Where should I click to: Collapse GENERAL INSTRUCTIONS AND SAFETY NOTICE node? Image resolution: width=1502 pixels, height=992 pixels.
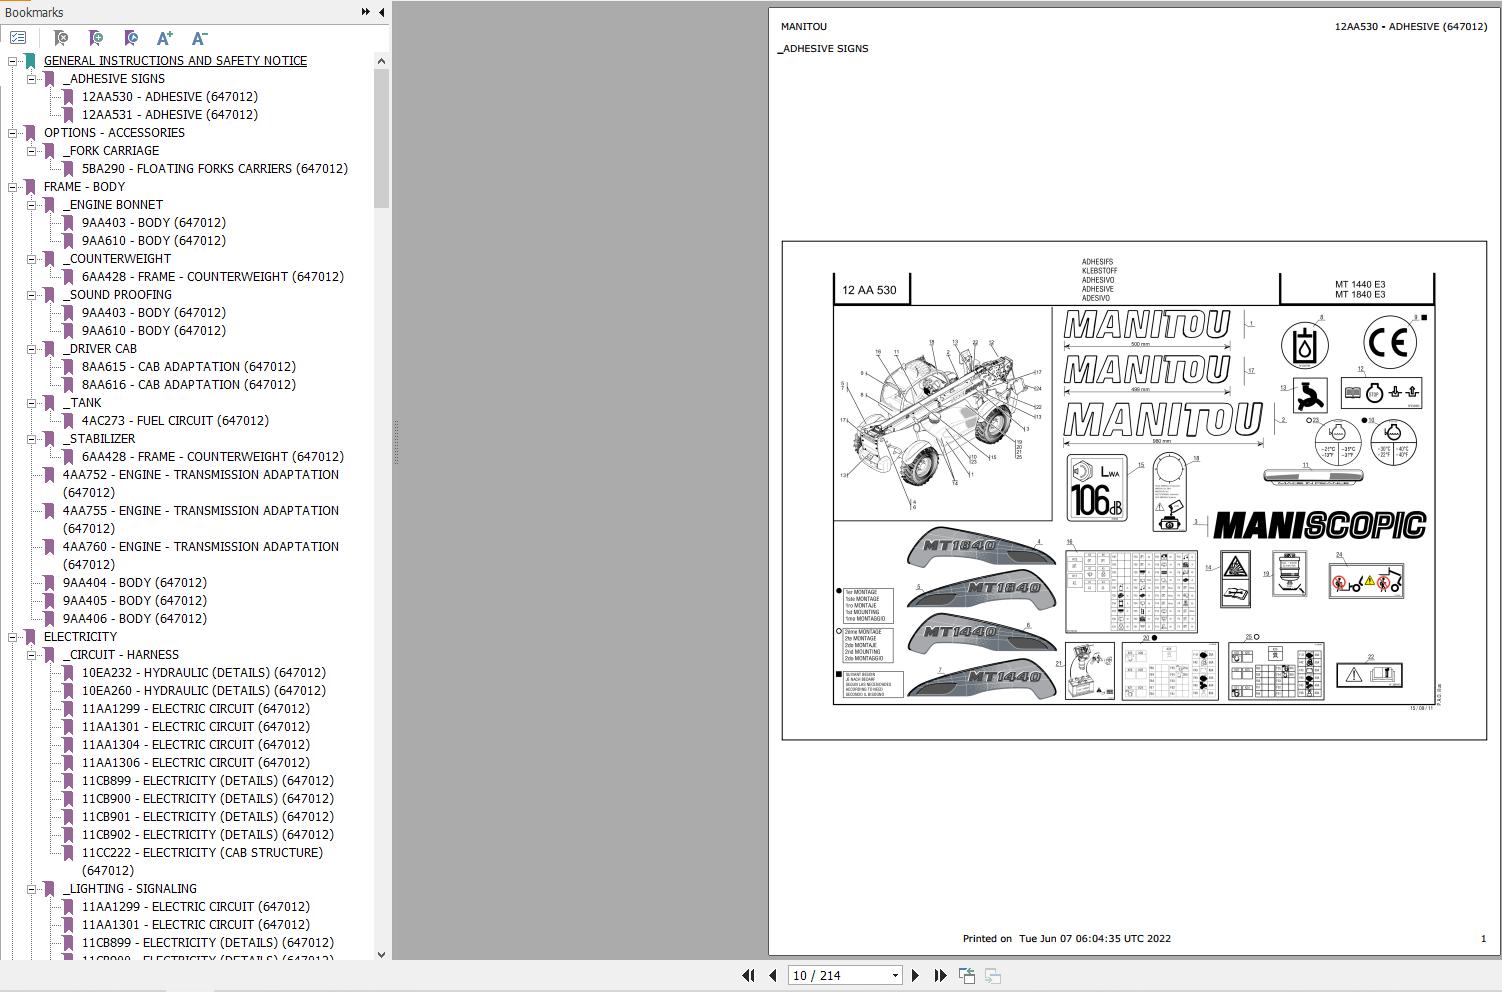tap(13, 61)
